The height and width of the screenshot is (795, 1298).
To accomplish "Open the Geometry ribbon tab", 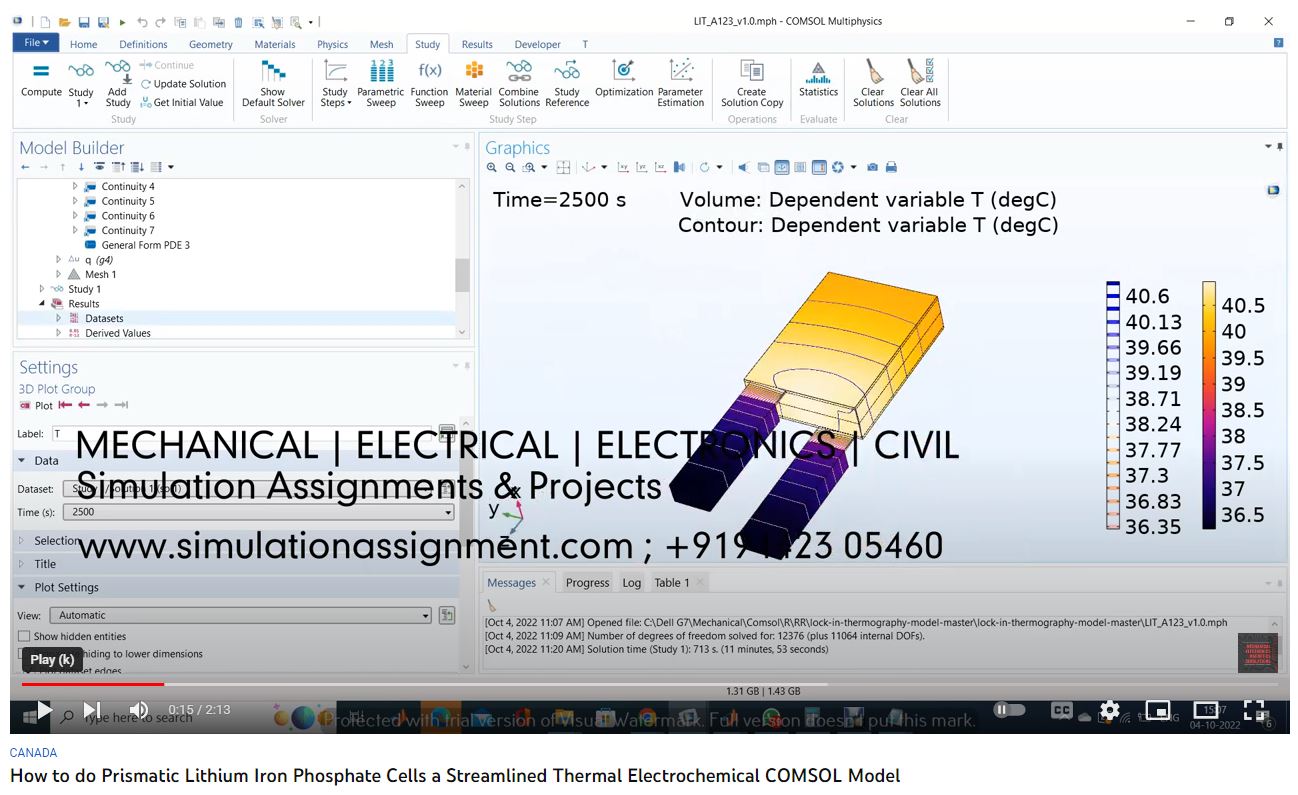I will pyautogui.click(x=210, y=44).
